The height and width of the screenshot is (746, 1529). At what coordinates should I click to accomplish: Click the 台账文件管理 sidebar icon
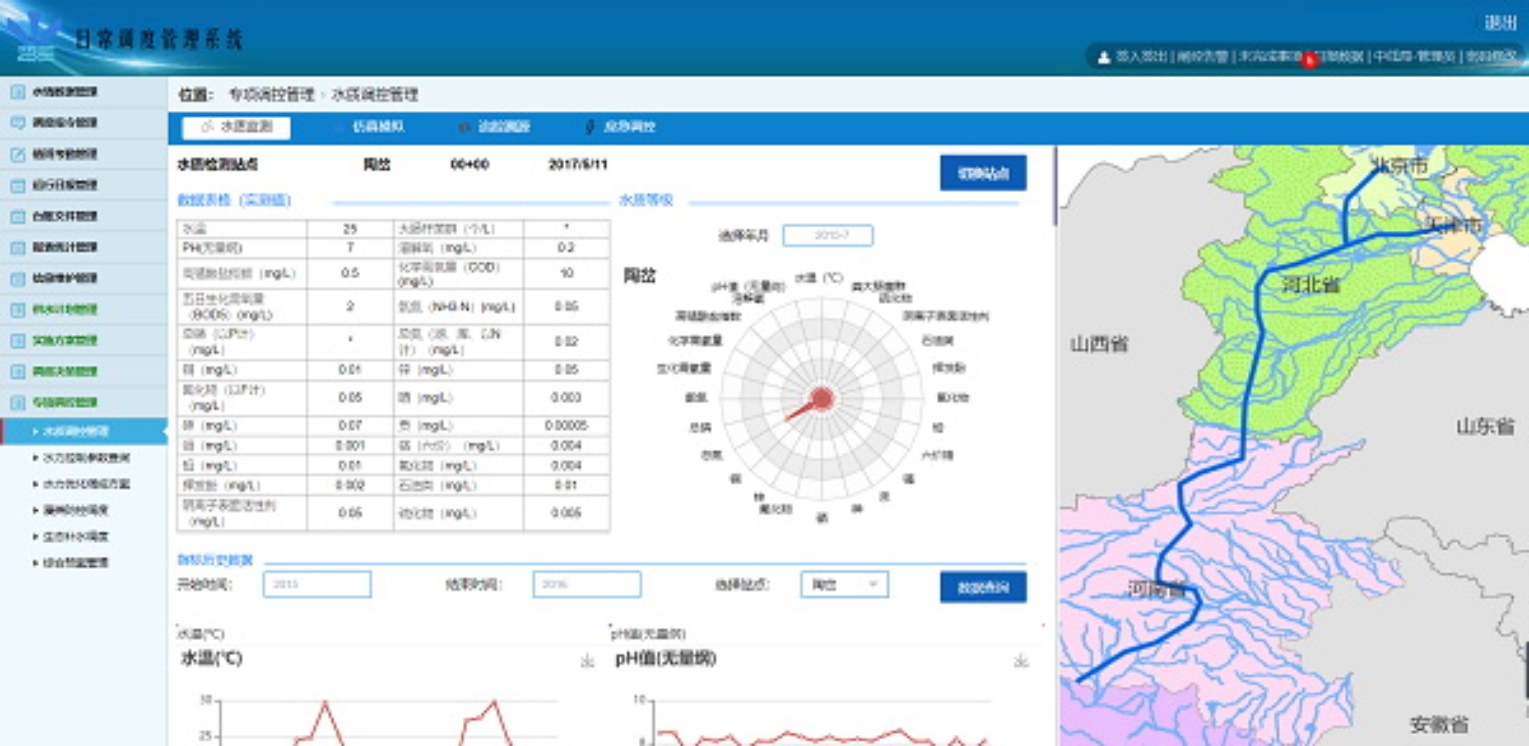pyautogui.click(x=18, y=216)
